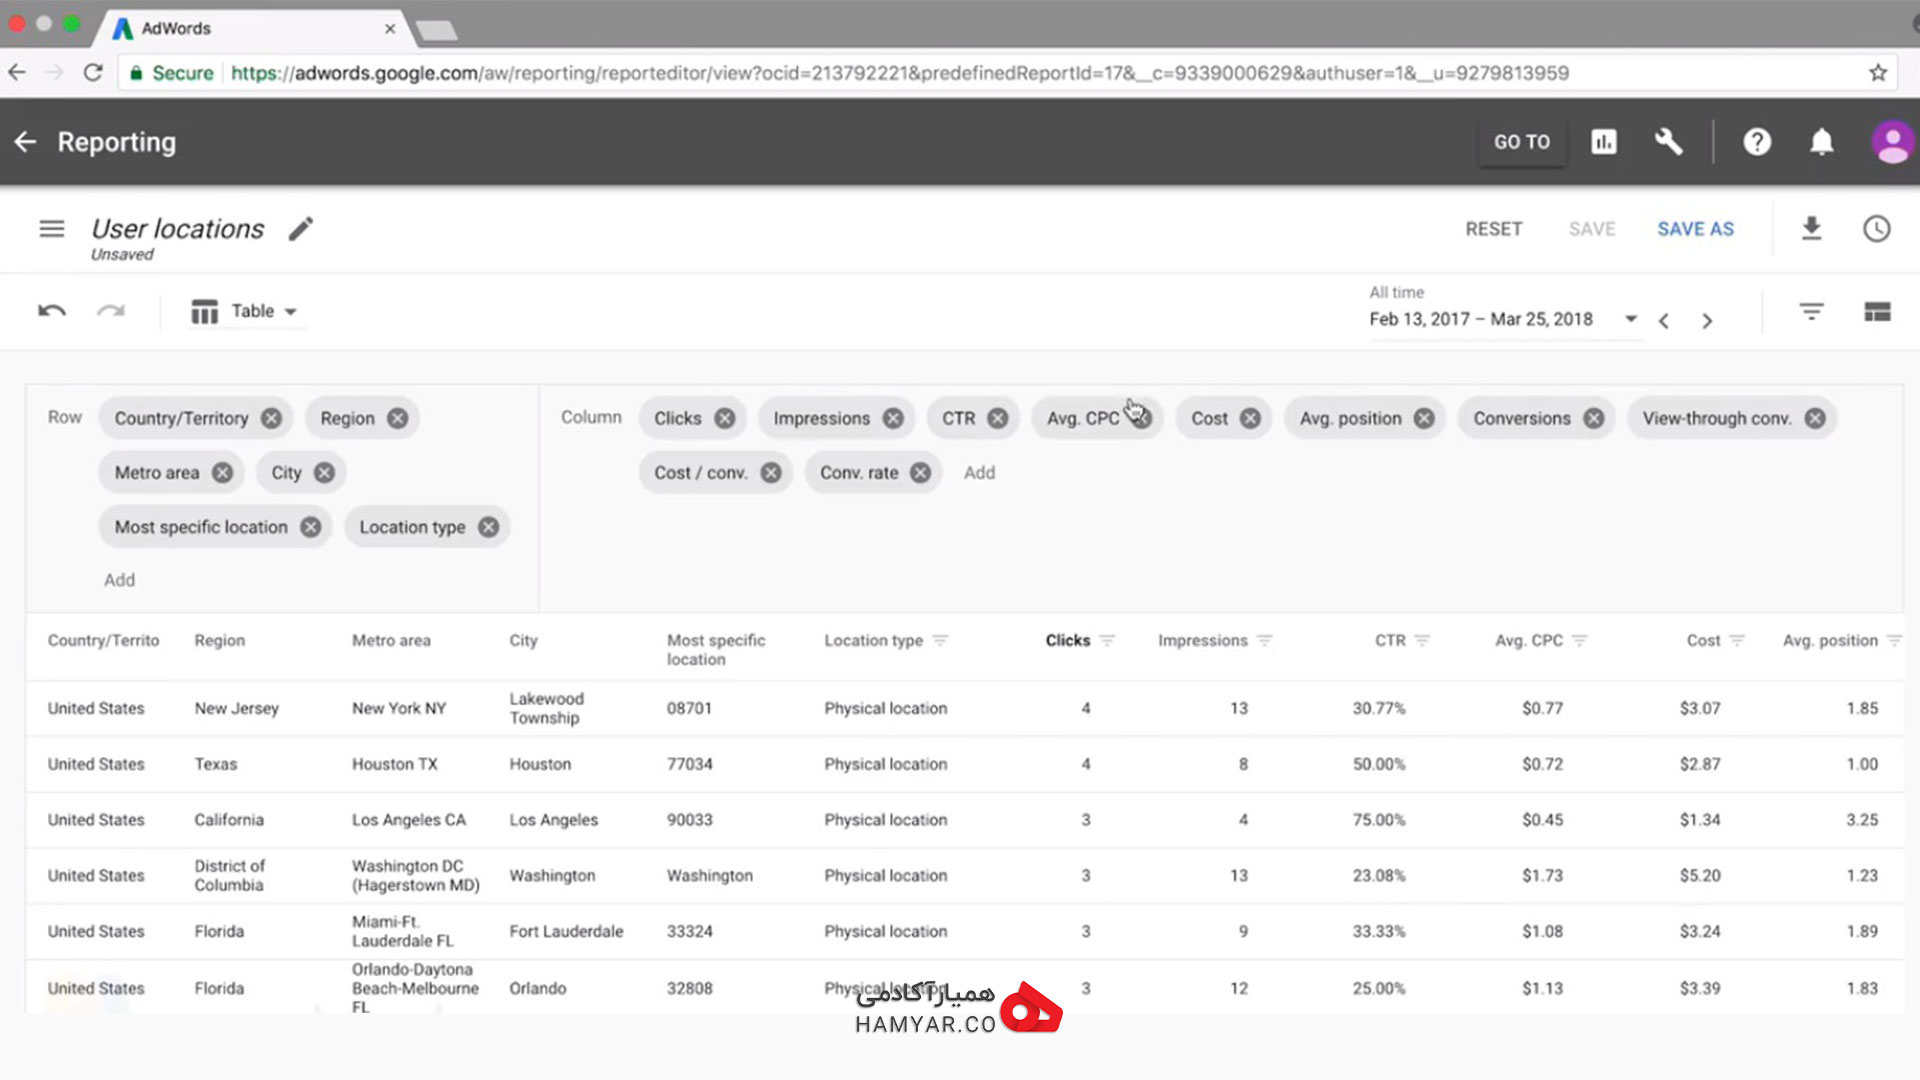Filter by the Location type column header
This screenshot has height=1080, width=1920.
coord(940,640)
